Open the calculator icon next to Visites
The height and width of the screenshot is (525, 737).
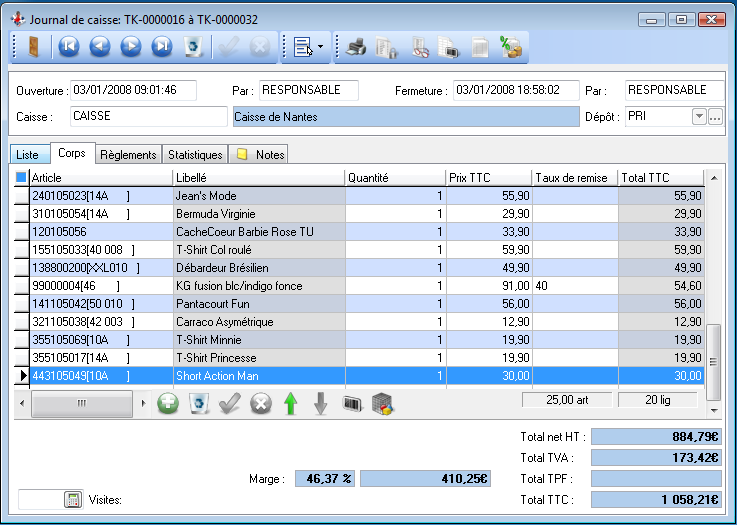pos(73,500)
